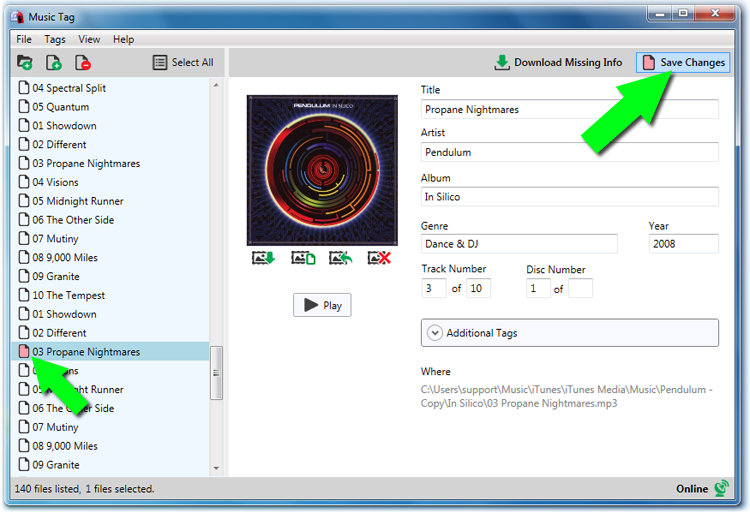Click the Music Tag title bar app icon
This screenshot has height=513, width=750.
(x=18, y=17)
